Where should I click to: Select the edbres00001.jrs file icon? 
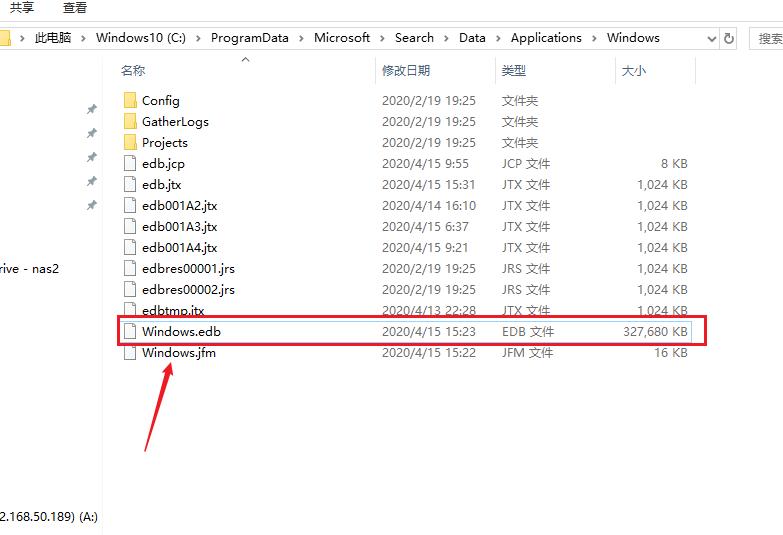point(130,268)
